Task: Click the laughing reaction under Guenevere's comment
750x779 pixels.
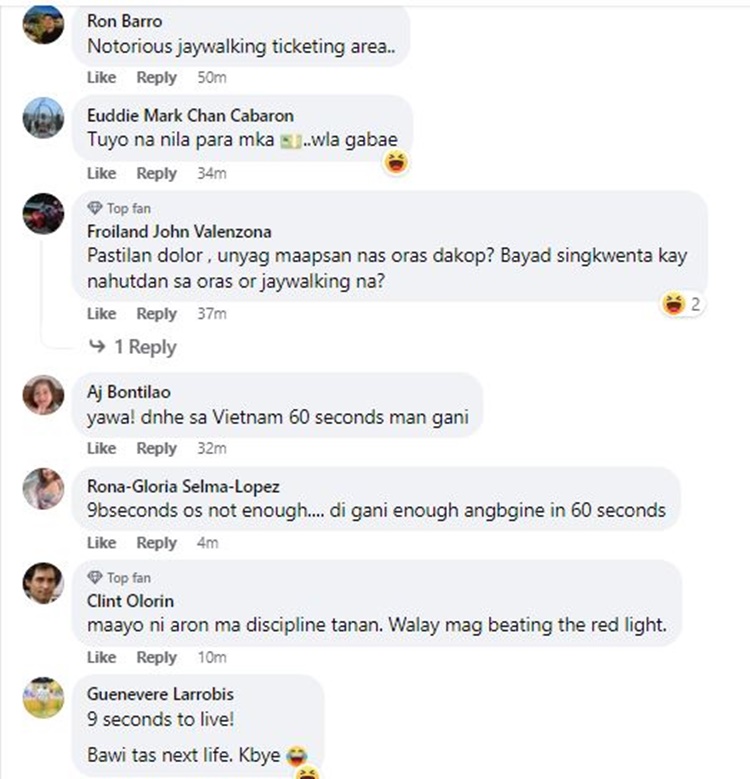Action: [x=308, y=773]
